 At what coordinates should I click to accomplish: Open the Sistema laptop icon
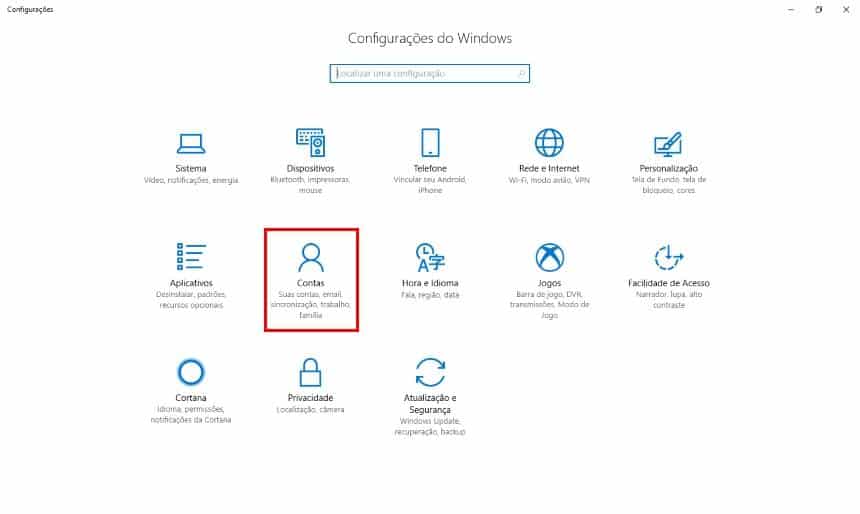(191, 143)
